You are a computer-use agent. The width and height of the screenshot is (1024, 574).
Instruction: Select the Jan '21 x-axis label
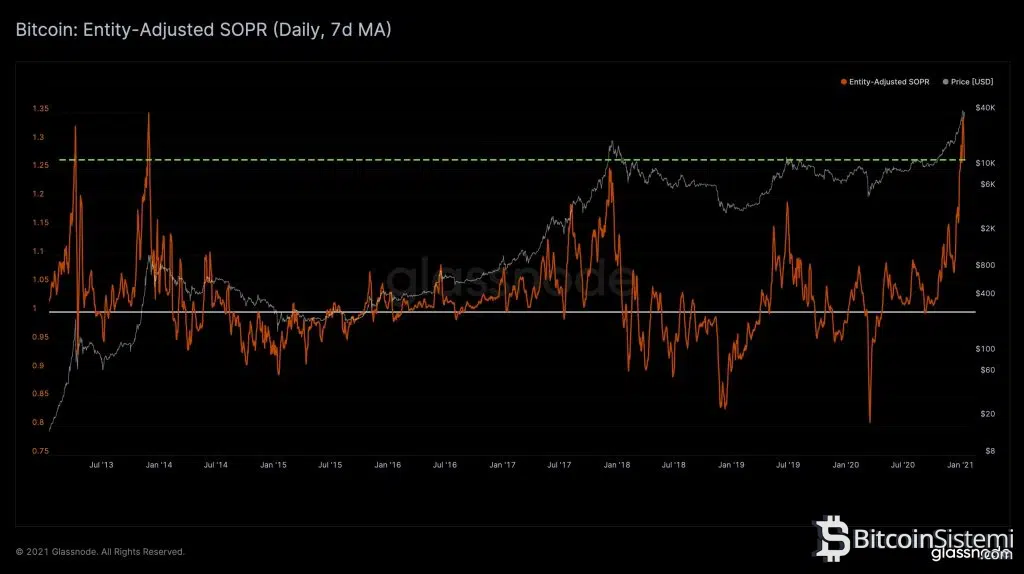tap(960, 465)
